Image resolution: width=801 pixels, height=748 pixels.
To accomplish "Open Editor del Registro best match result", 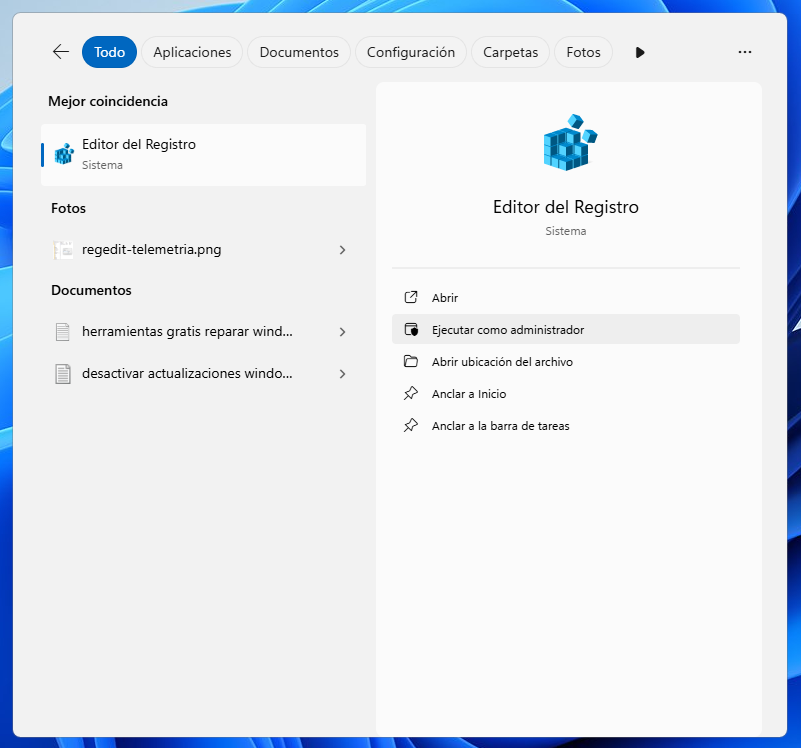I will tap(203, 154).
